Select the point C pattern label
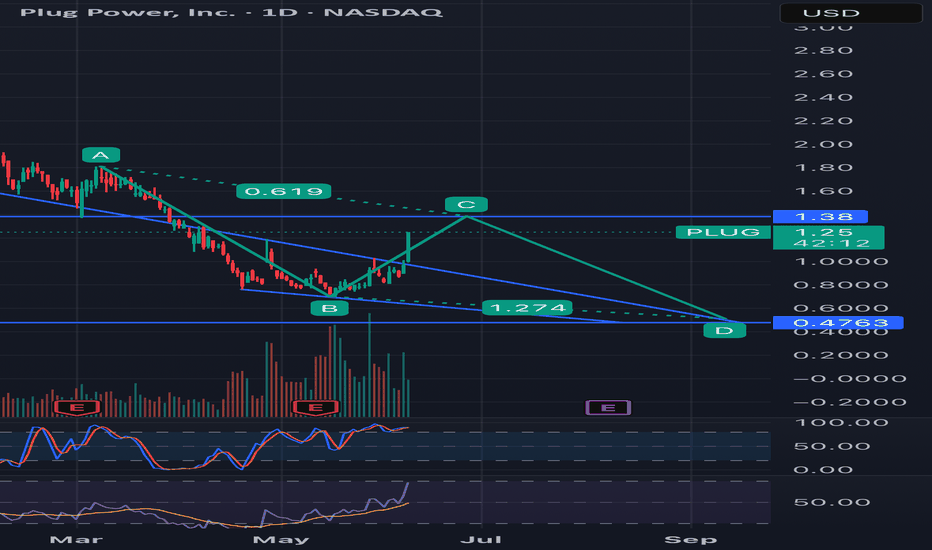Screen dimensions: 932x550 [x=467, y=205]
